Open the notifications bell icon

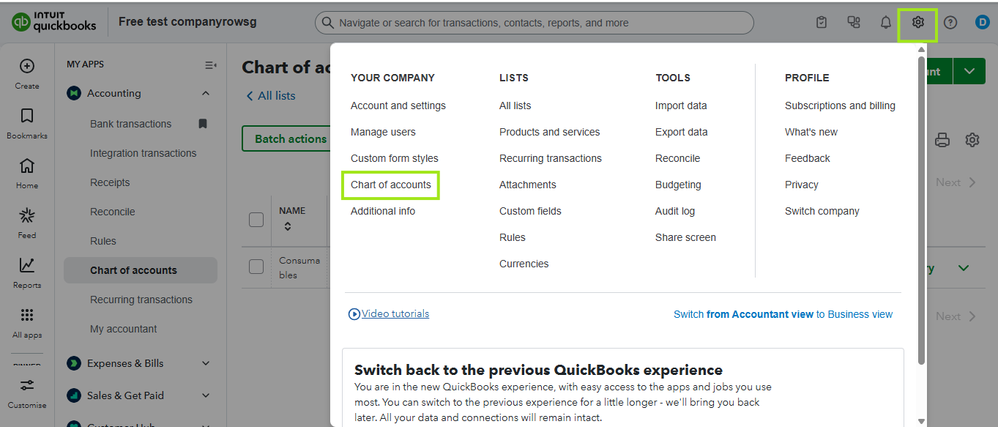885,23
